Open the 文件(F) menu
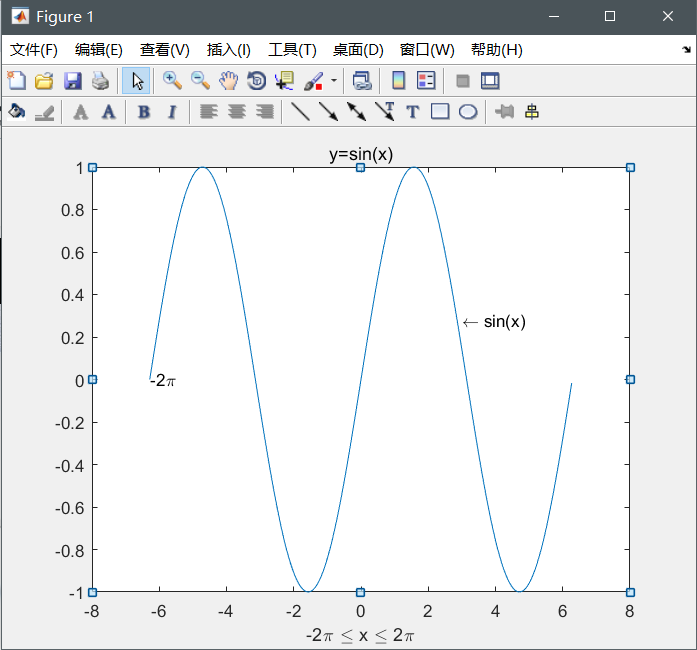The height and width of the screenshot is (650, 697). point(34,49)
